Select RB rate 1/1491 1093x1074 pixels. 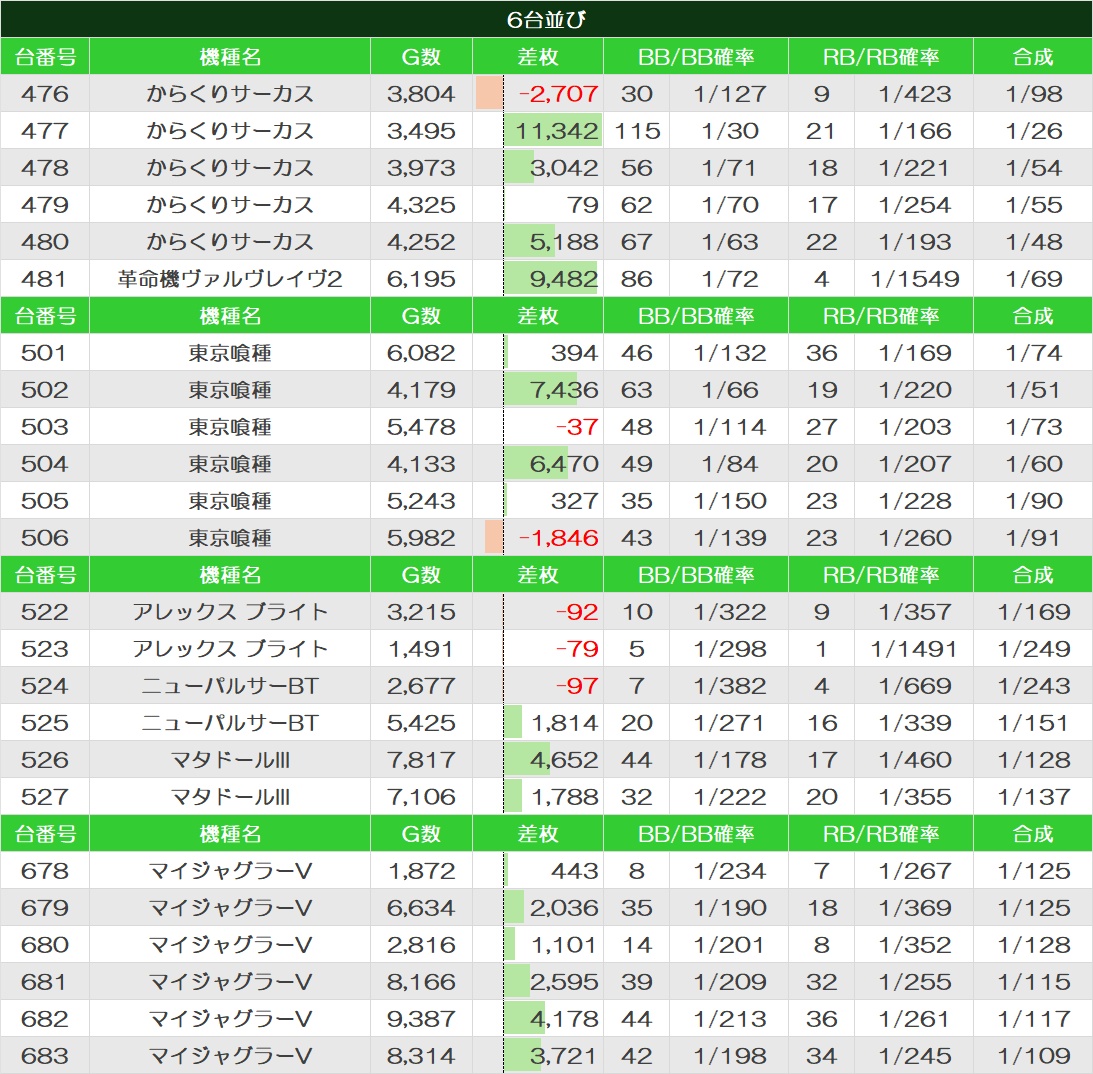point(915,648)
